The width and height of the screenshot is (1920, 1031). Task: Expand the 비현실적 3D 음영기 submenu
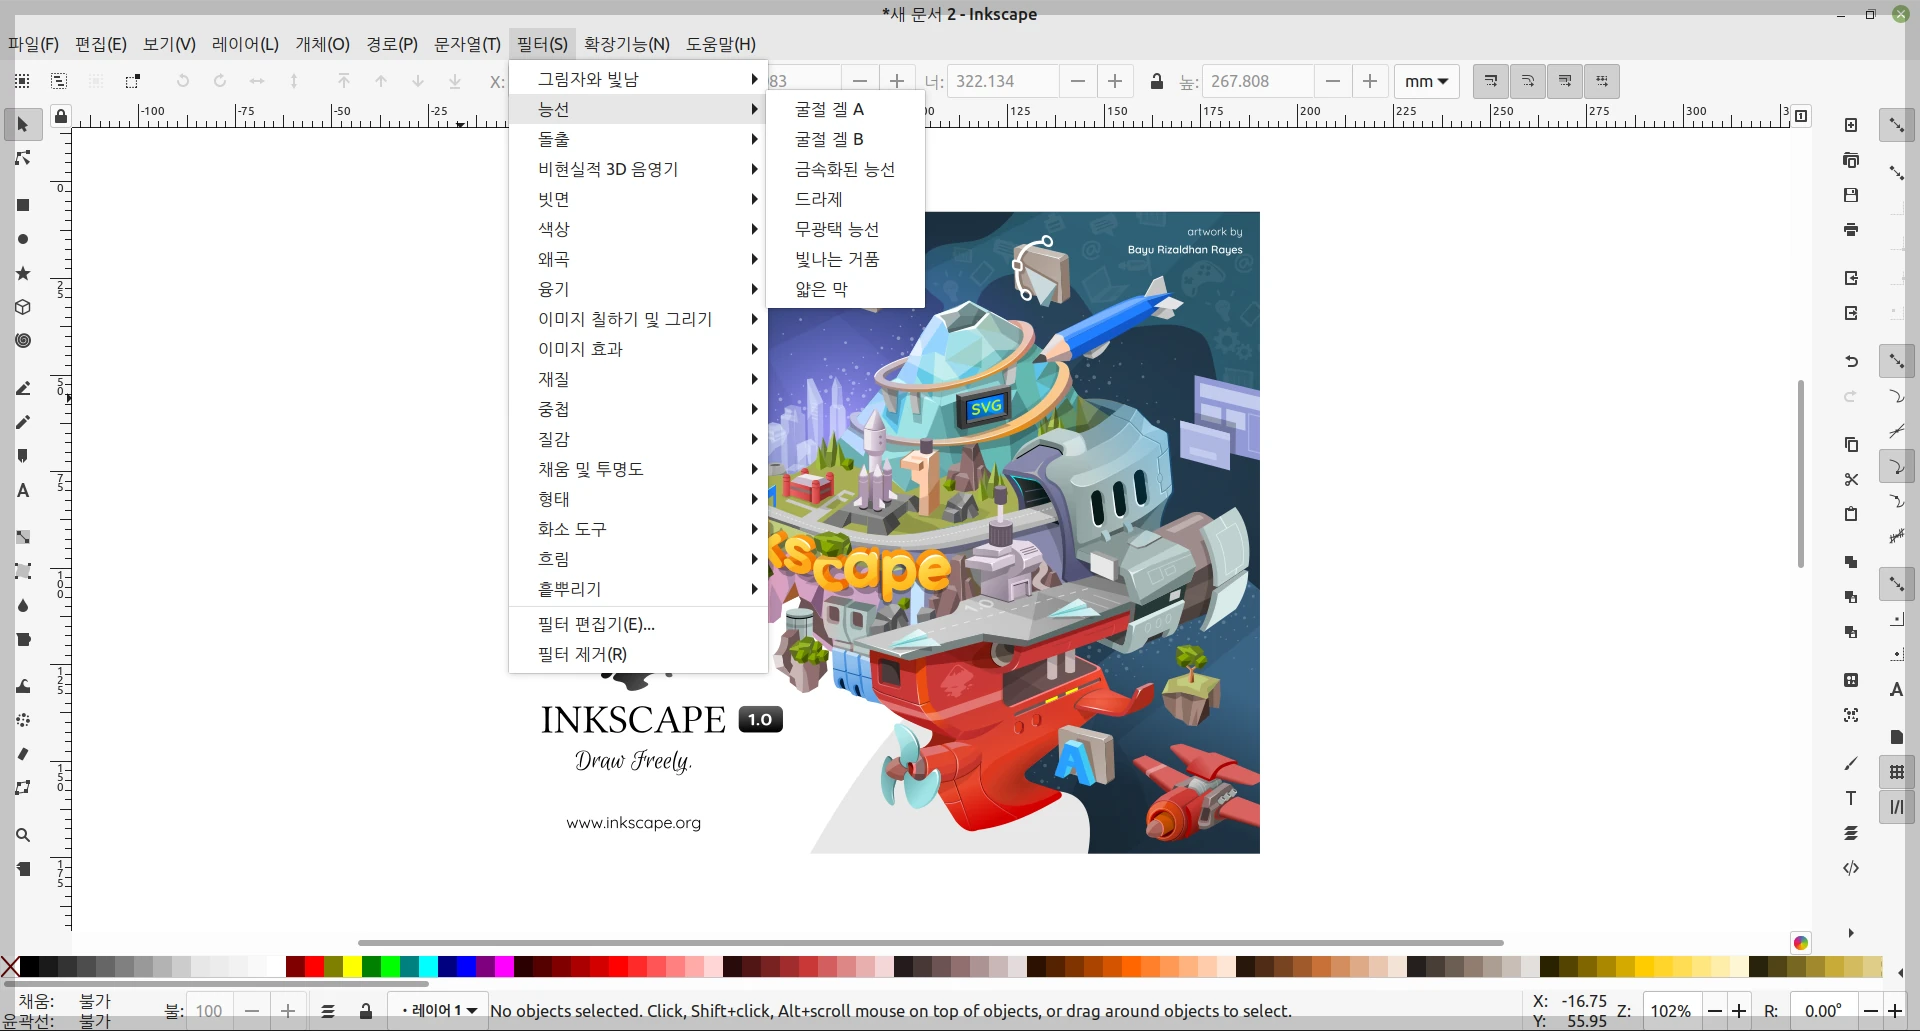coord(638,169)
